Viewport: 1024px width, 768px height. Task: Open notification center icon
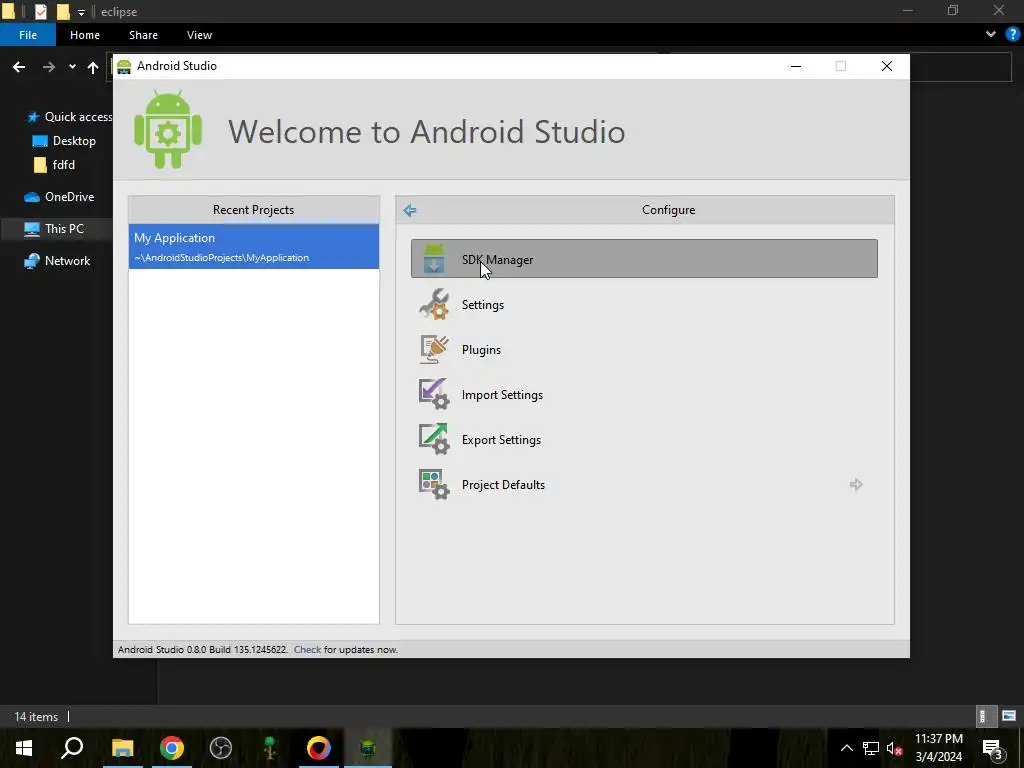[993, 748]
